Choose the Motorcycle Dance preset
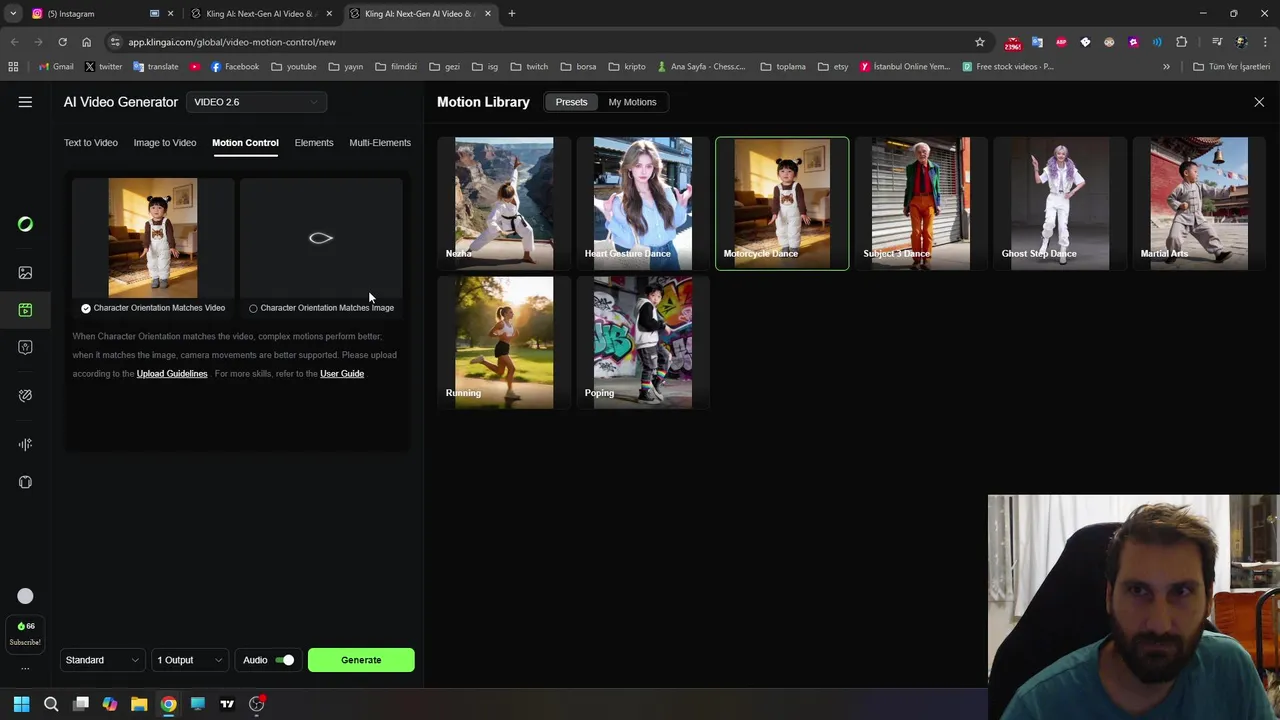Image resolution: width=1280 pixels, height=720 pixels. [782, 203]
